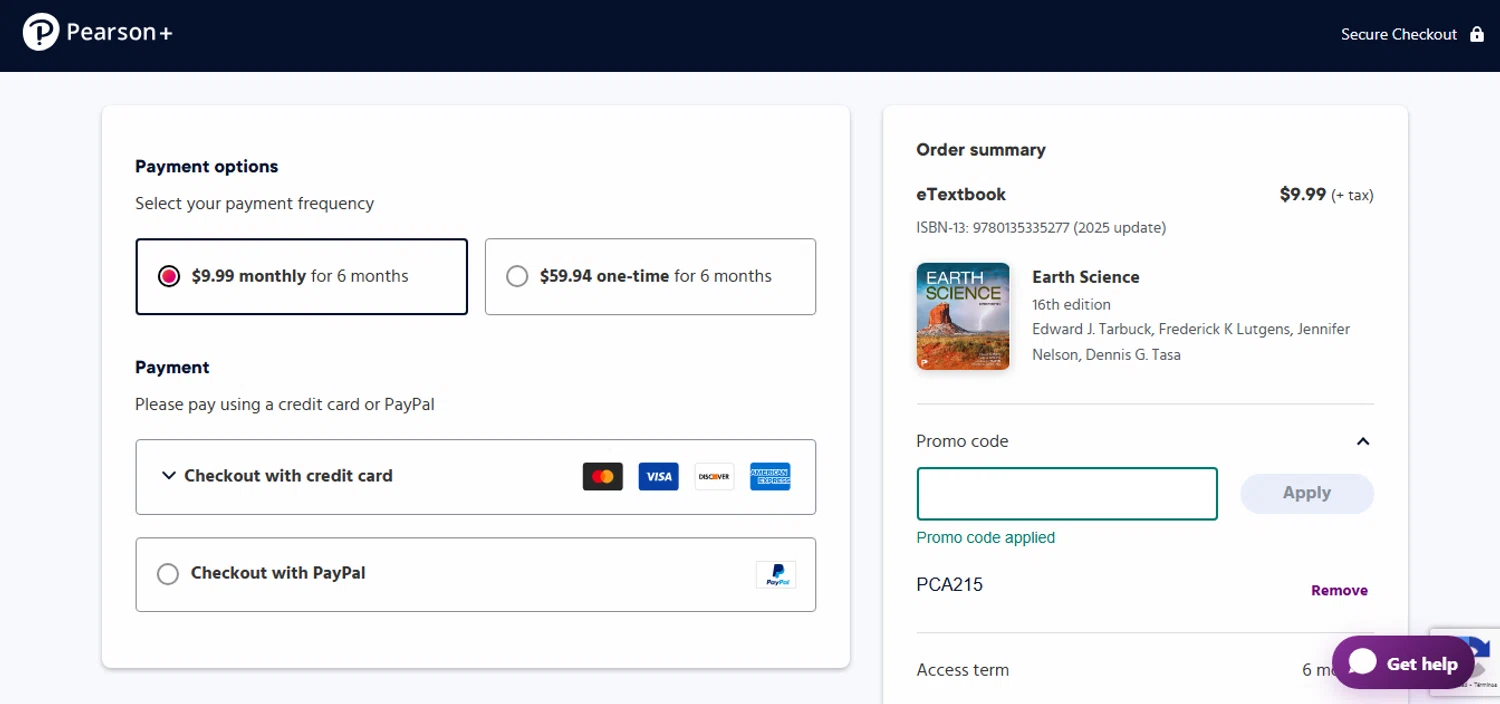Remove promo code PCA215
The width and height of the screenshot is (1500, 704).
point(1339,590)
